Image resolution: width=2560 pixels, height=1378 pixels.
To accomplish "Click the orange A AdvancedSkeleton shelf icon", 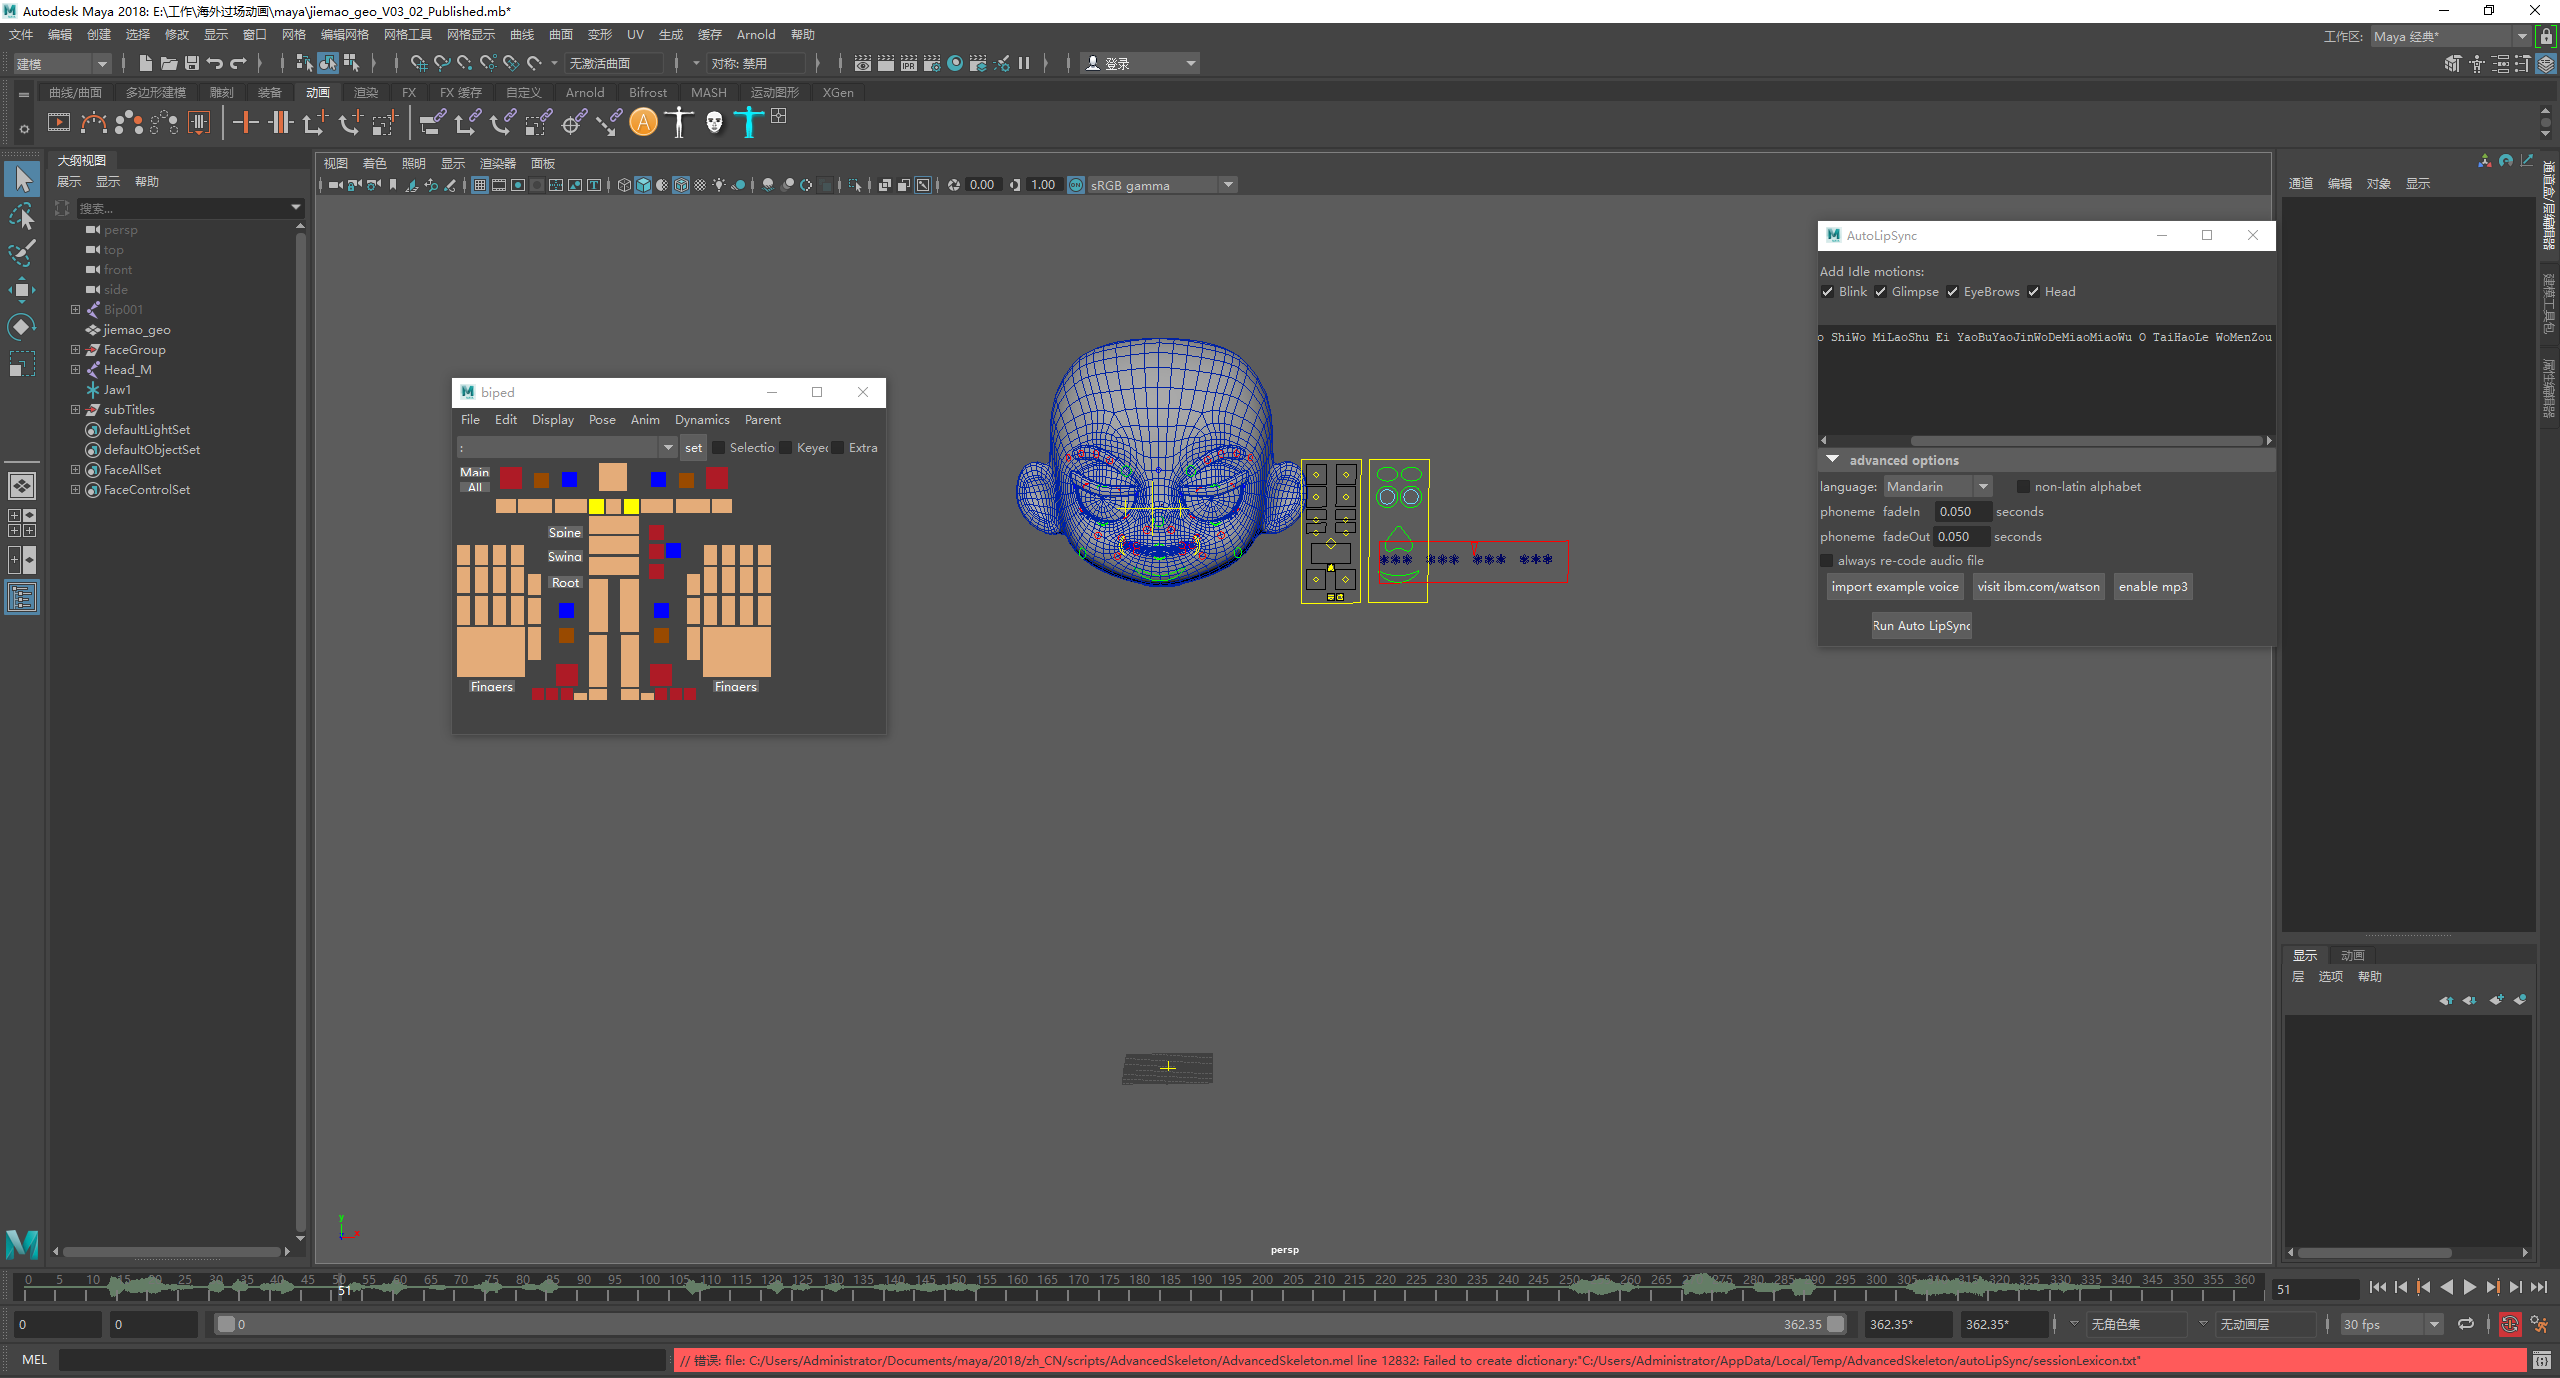I will tap(644, 123).
